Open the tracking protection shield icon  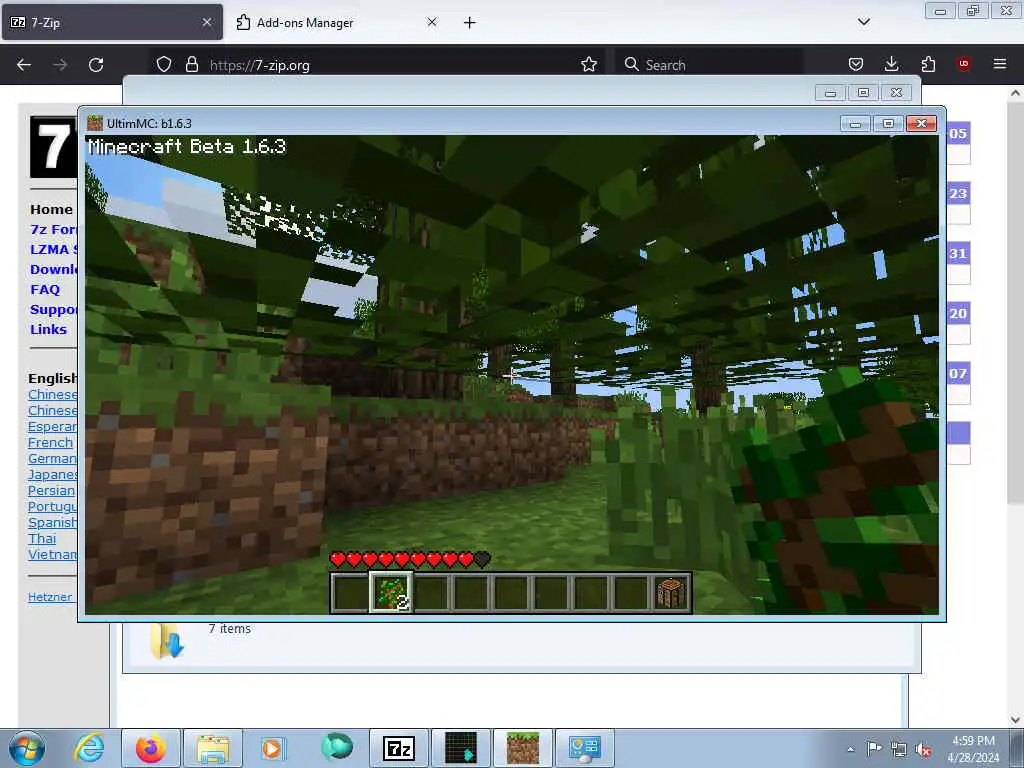(164, 64)
